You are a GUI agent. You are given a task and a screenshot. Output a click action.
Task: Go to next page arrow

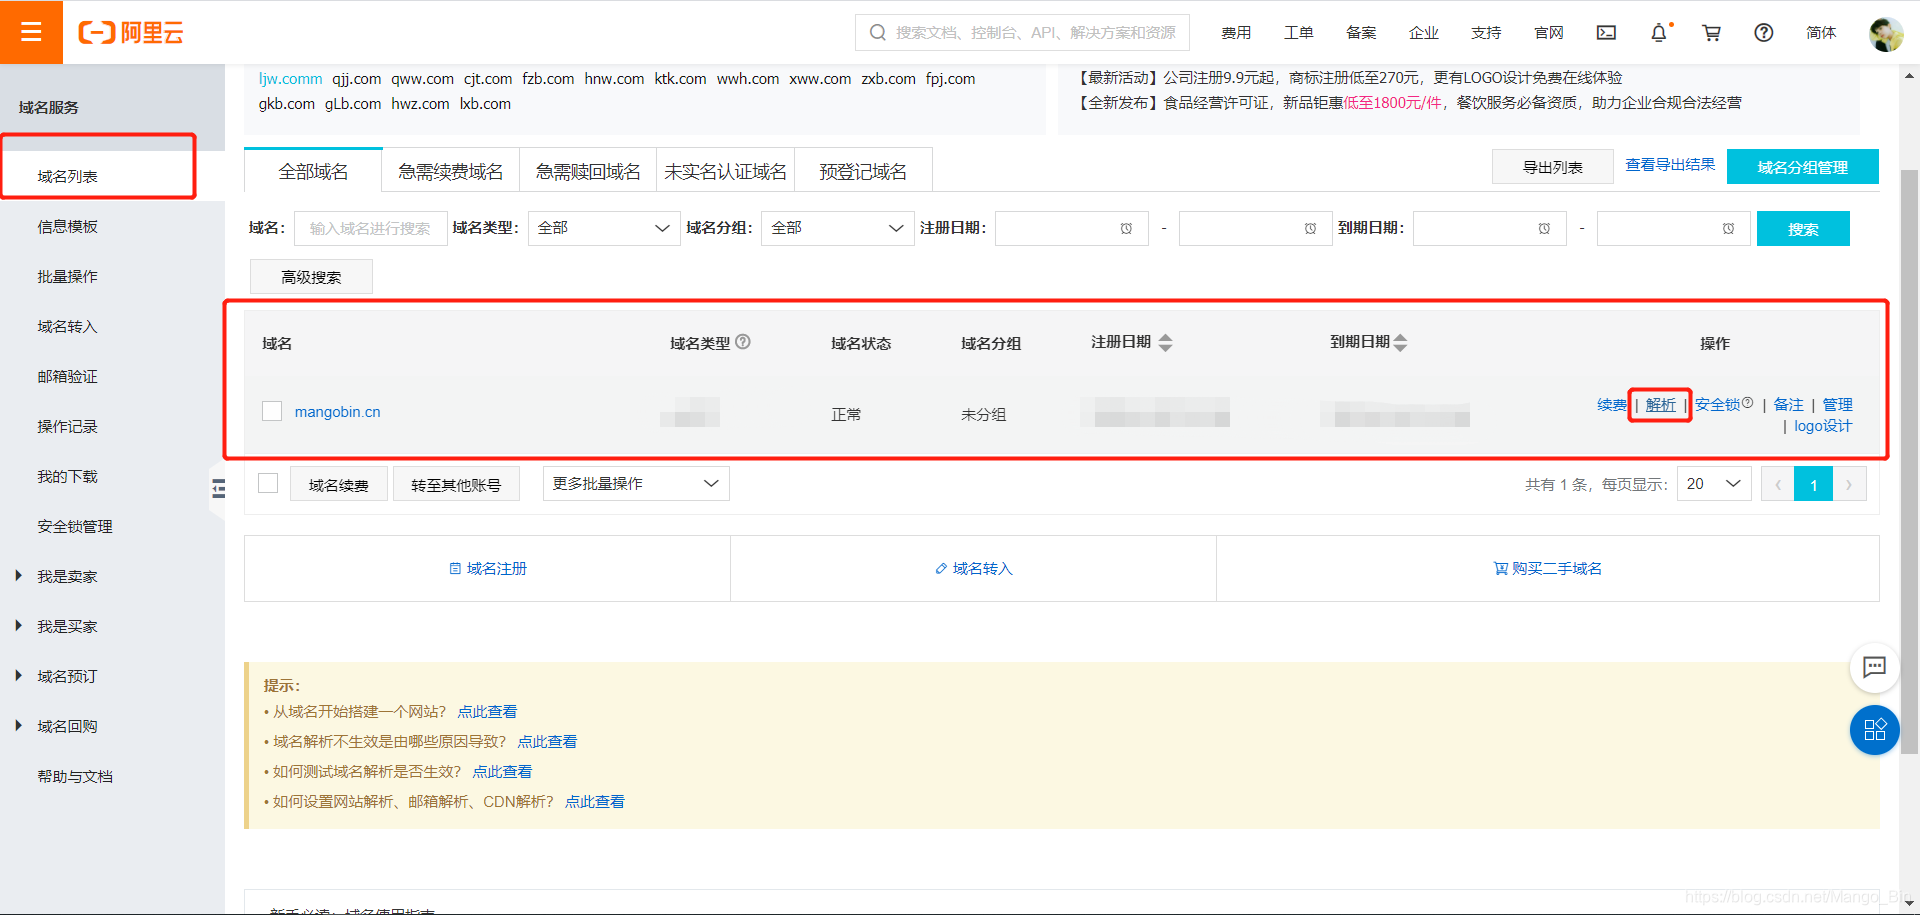1849,485
